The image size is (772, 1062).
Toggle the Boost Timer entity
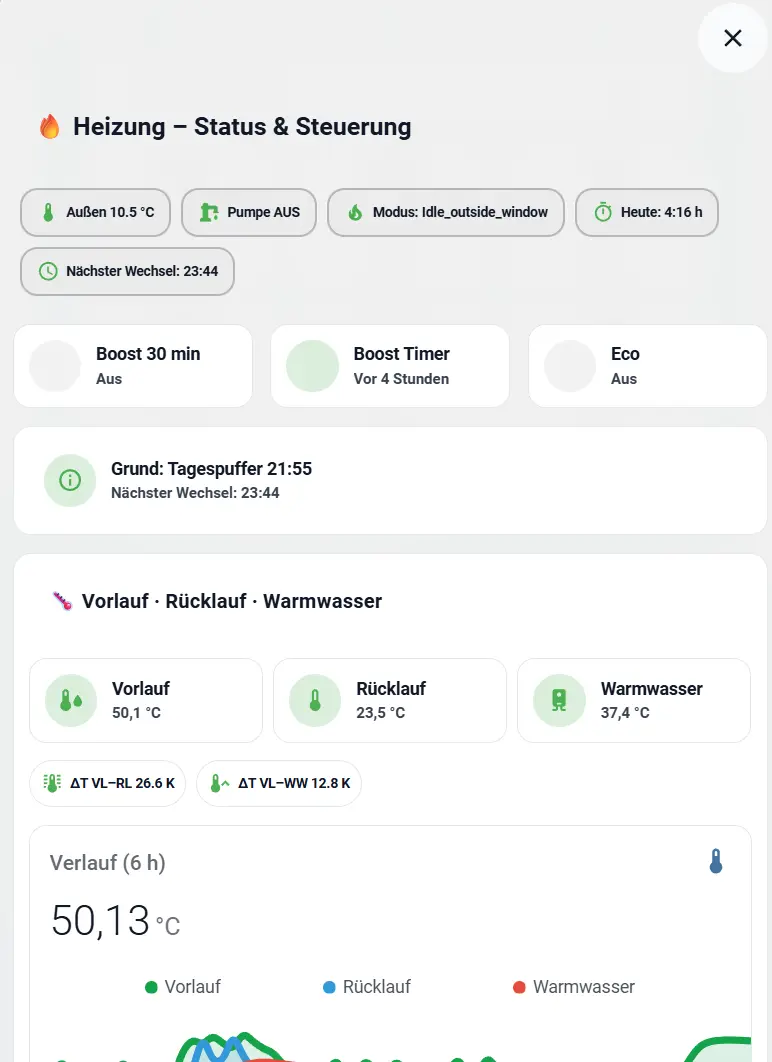312,366
